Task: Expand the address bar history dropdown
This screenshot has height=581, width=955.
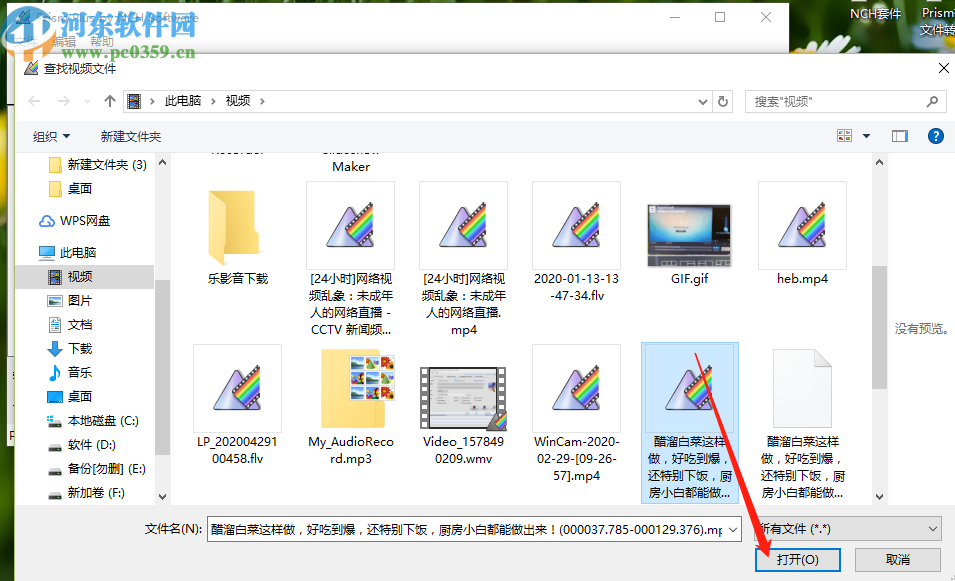Action: tap(703, 101)
